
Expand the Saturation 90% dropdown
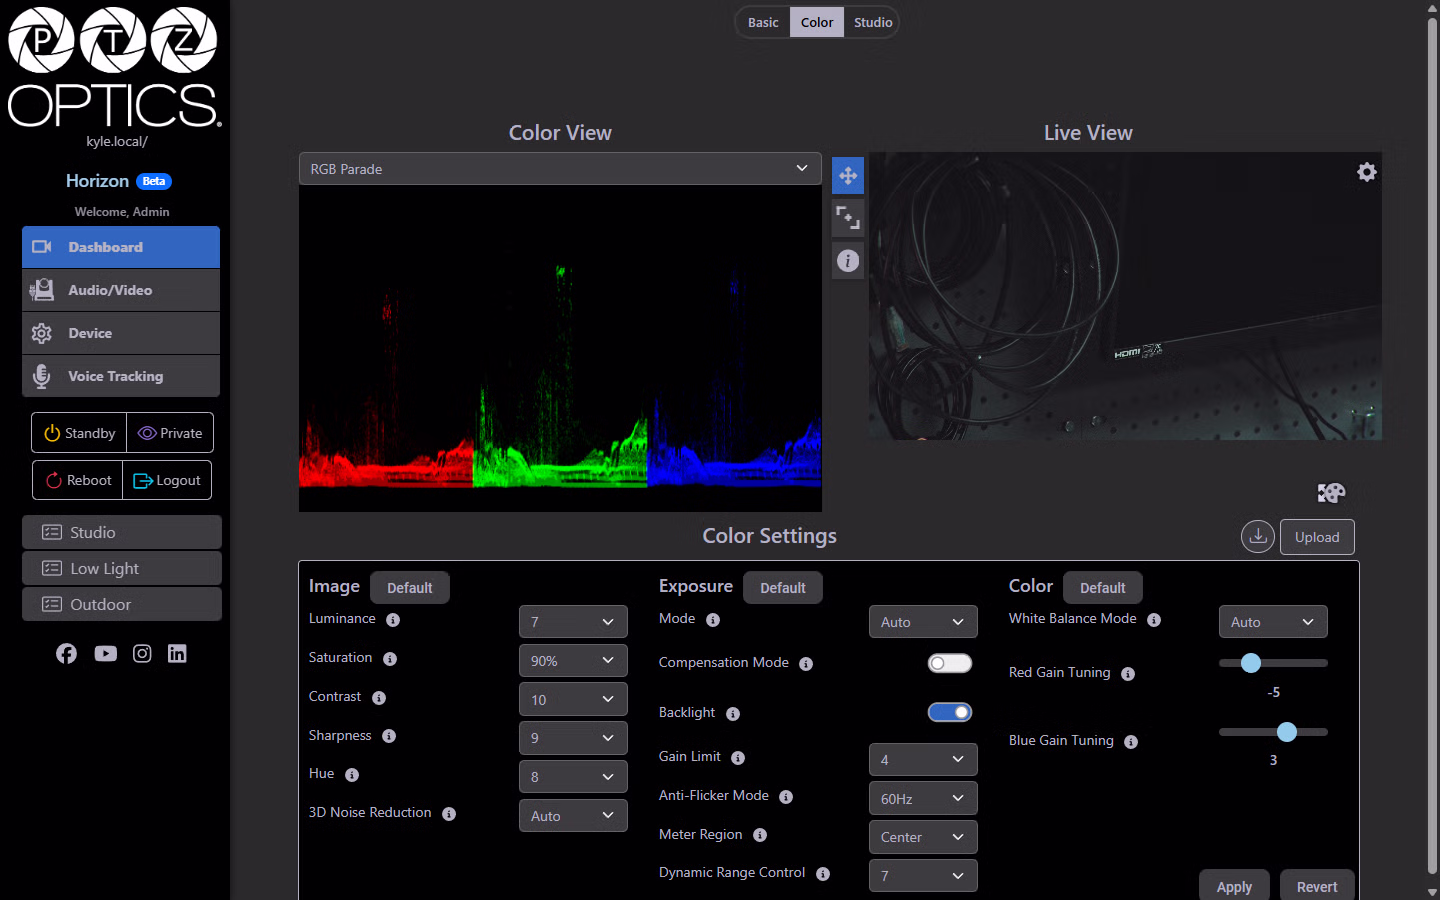pos(573,661)
